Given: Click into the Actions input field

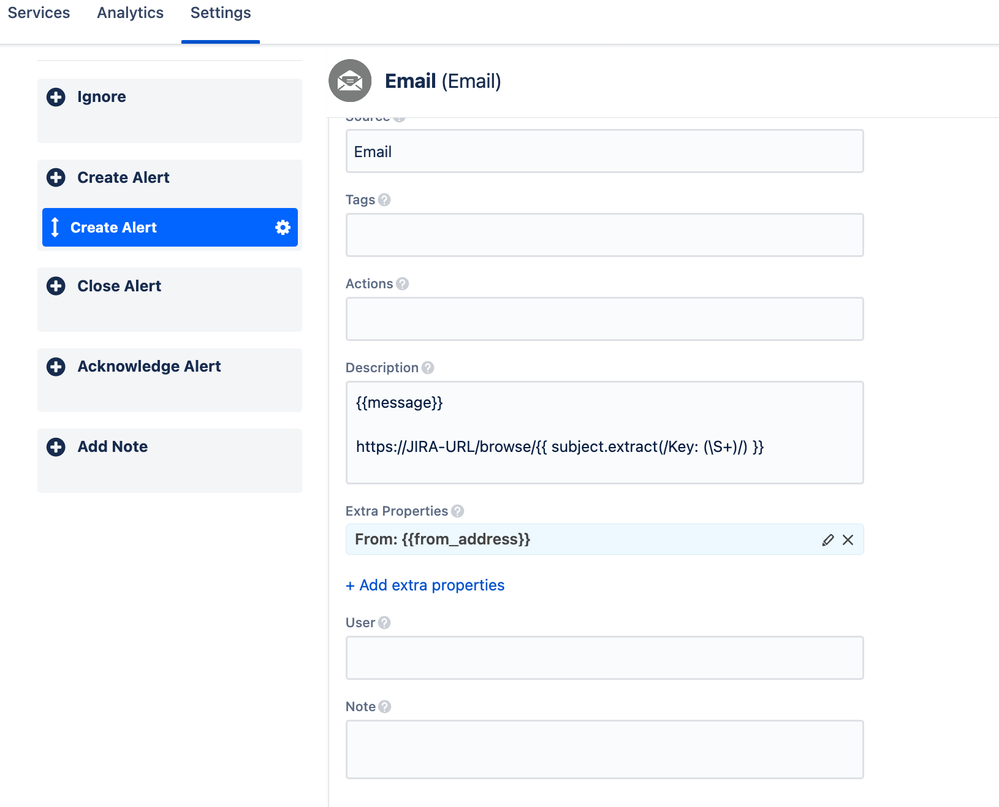Looking at the screenshot, I should (605, 319).
